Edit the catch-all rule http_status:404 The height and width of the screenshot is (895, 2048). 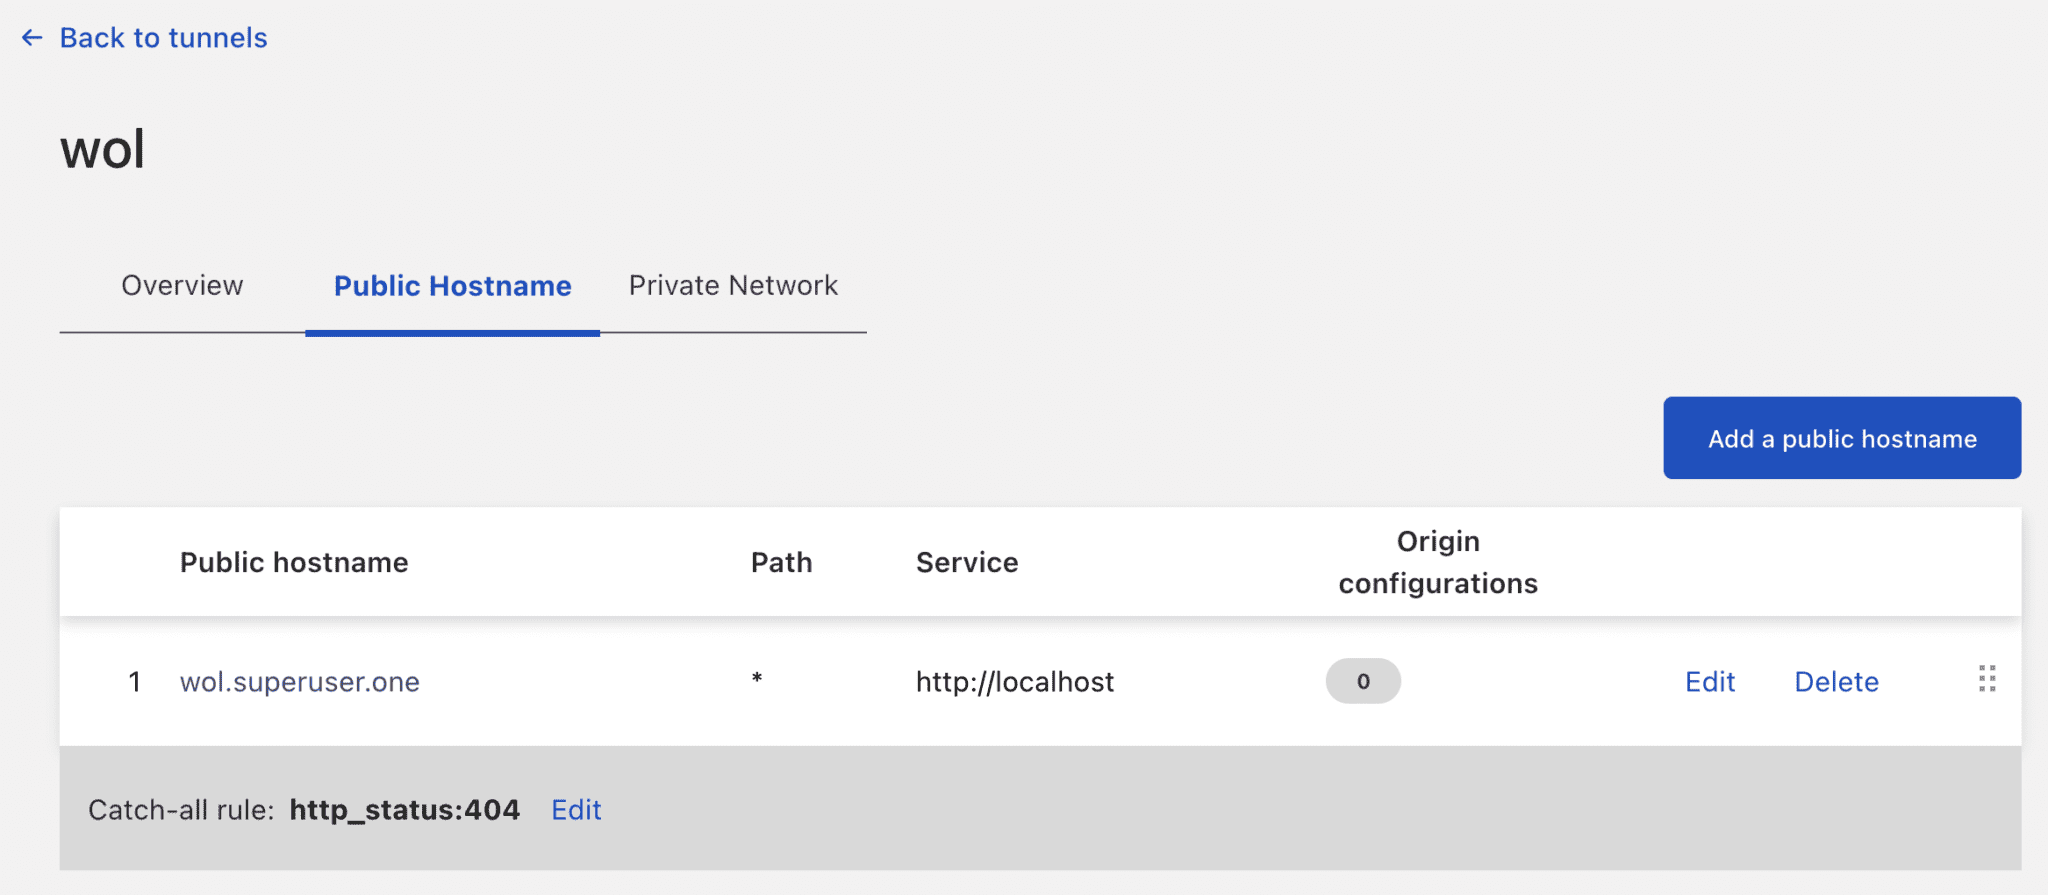click(576, 810)
